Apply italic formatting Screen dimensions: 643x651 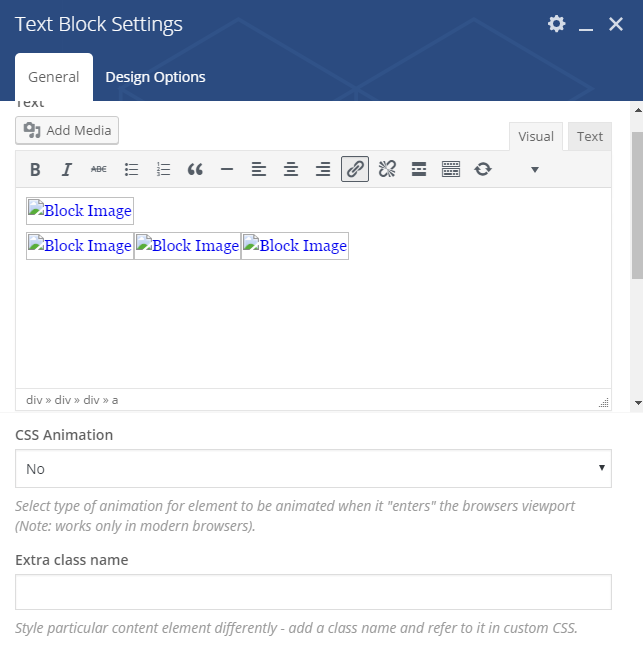(x=67, y=169)
